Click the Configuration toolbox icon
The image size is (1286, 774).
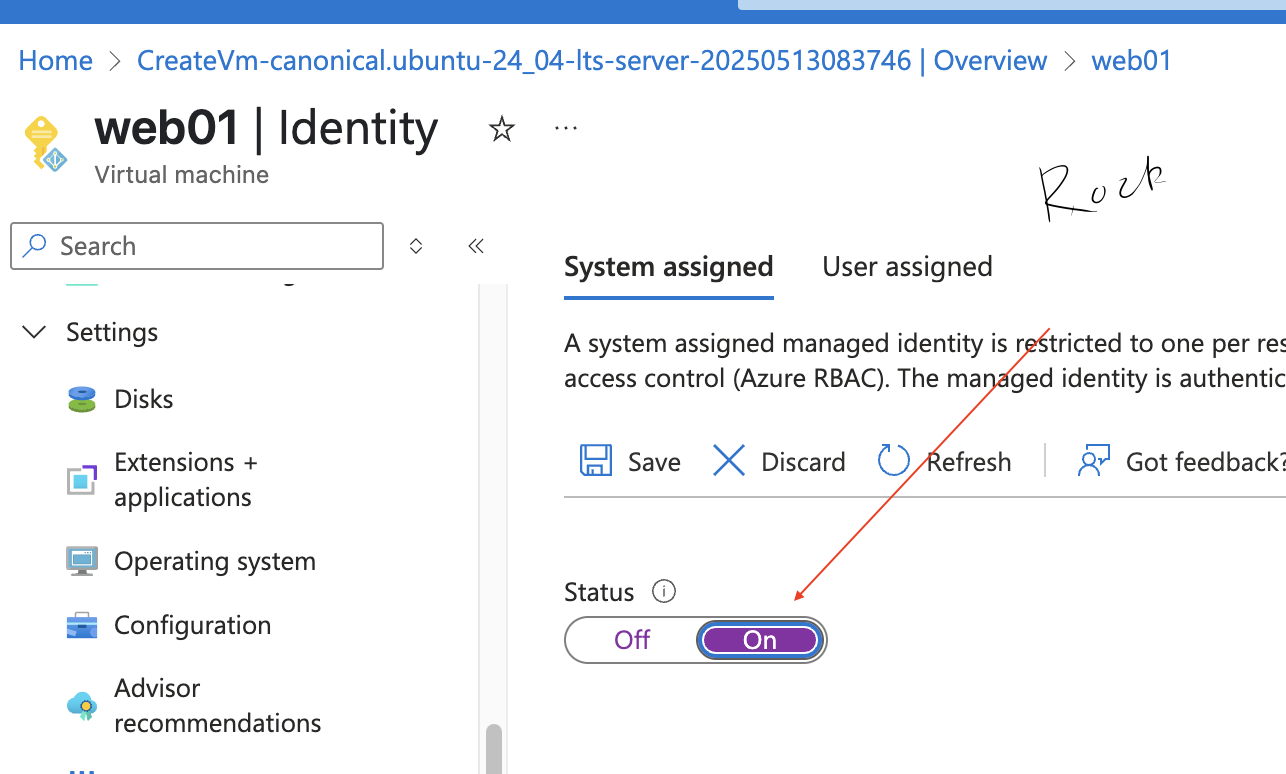click(82, 626)
